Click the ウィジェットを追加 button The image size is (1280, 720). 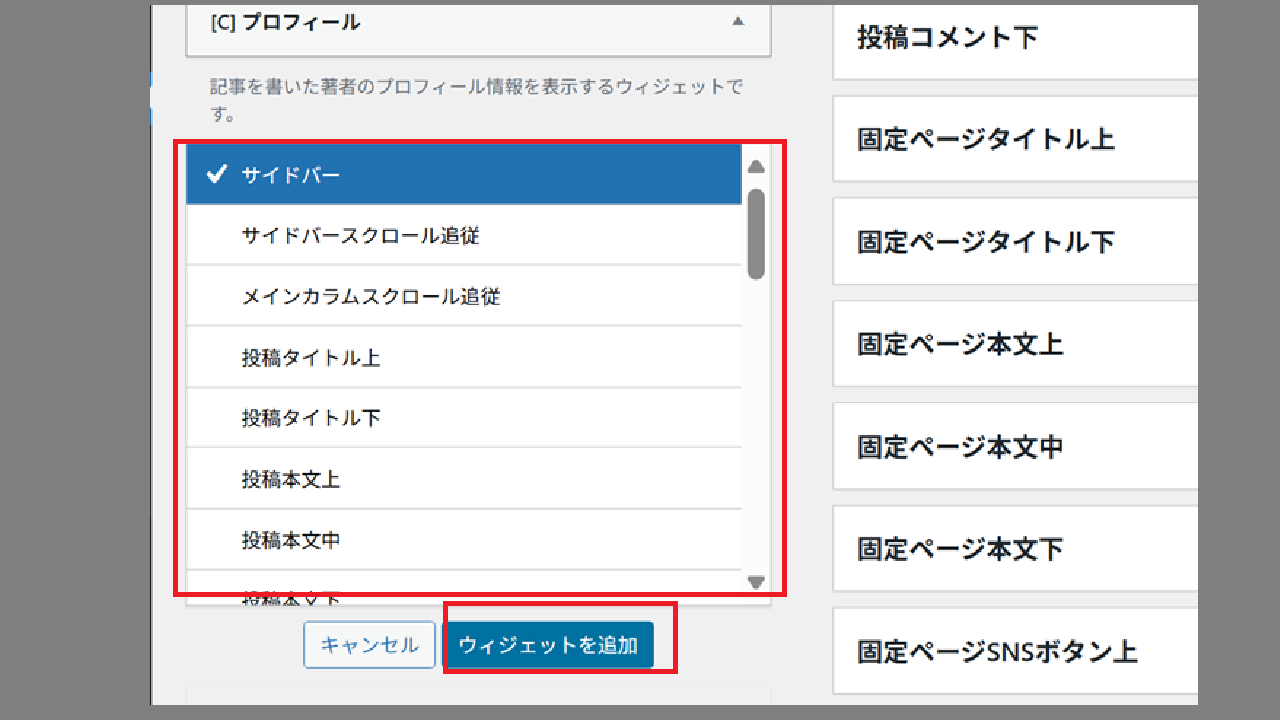pos(548,645)
